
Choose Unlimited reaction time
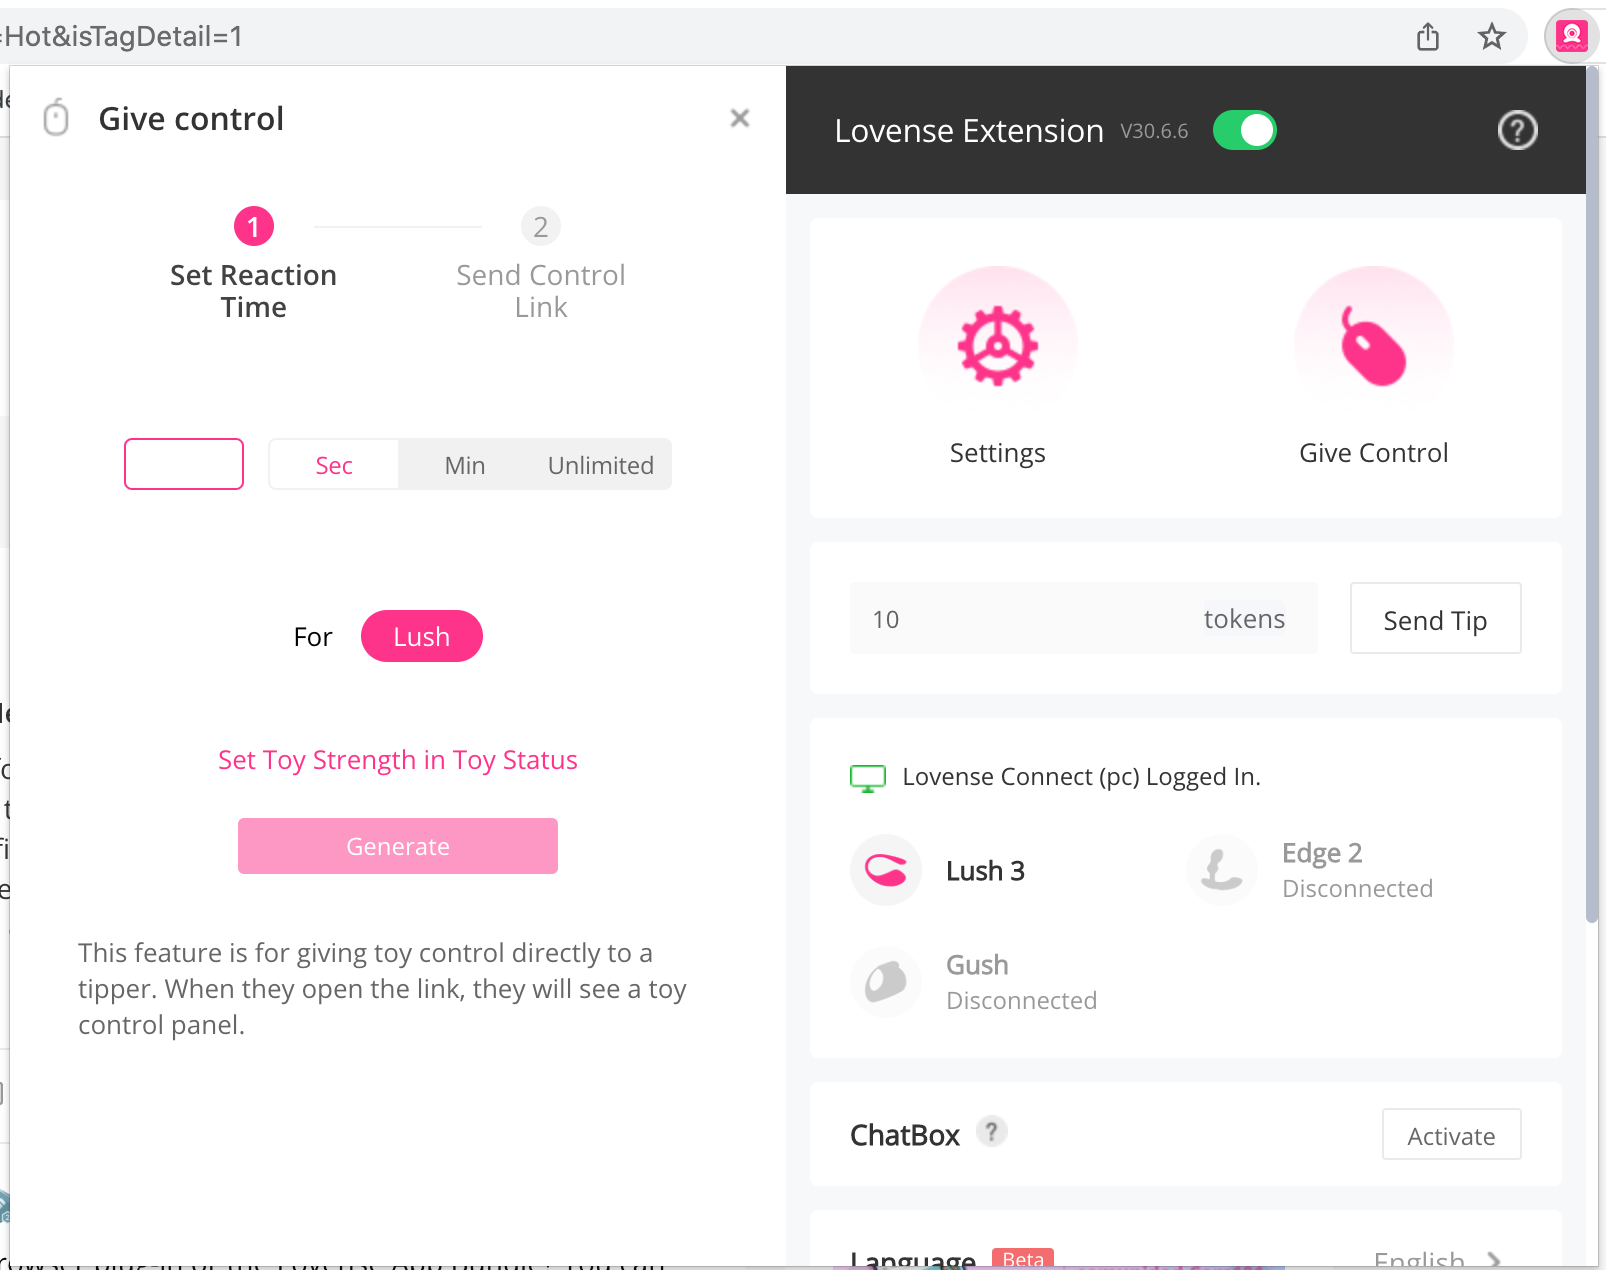coord(600,465)
